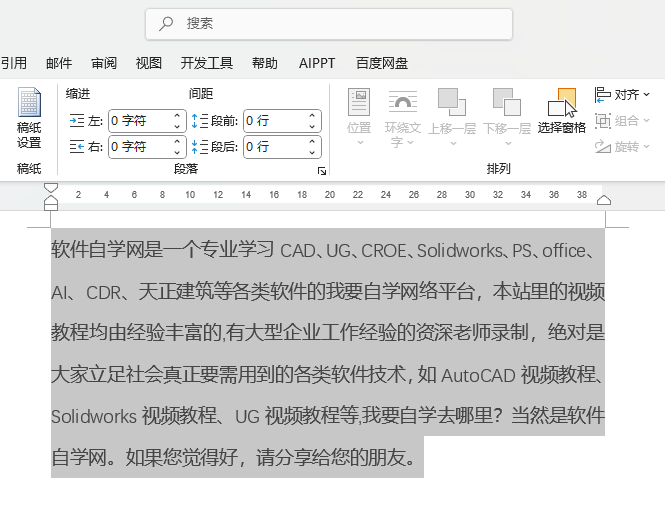This screenshot has width=665, height=522.
Task: Click the 组合 group icon
Action: 603,121
